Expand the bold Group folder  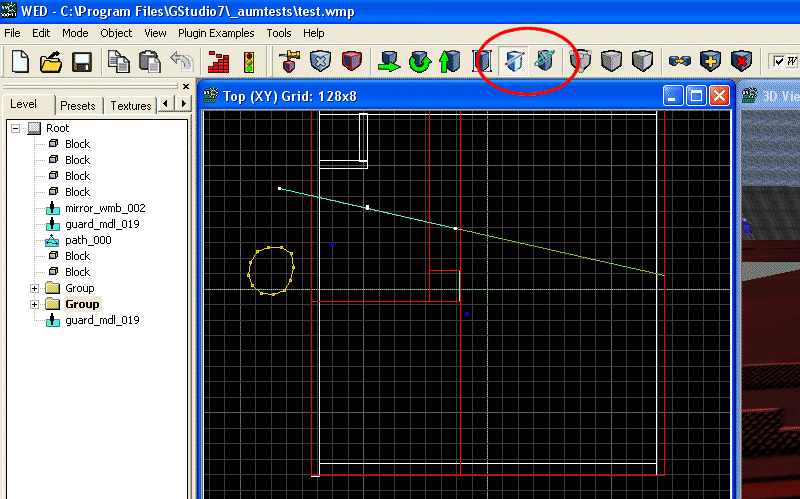coord(35,304)
